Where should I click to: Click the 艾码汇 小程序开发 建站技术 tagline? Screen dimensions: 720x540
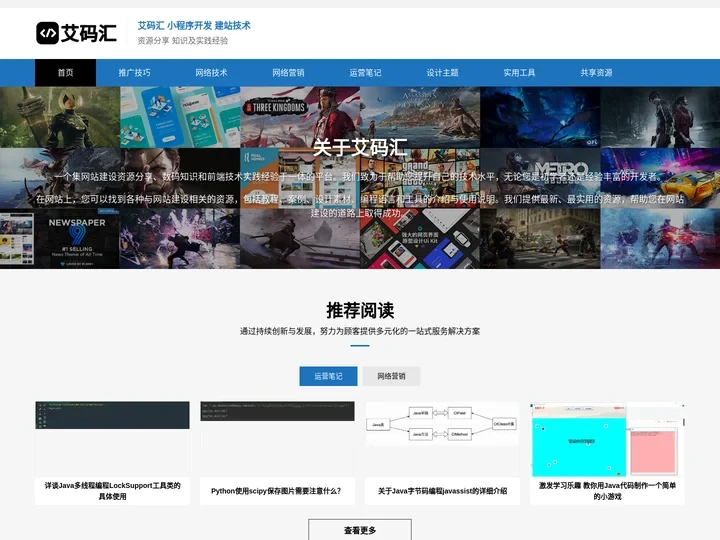[194, 26]
